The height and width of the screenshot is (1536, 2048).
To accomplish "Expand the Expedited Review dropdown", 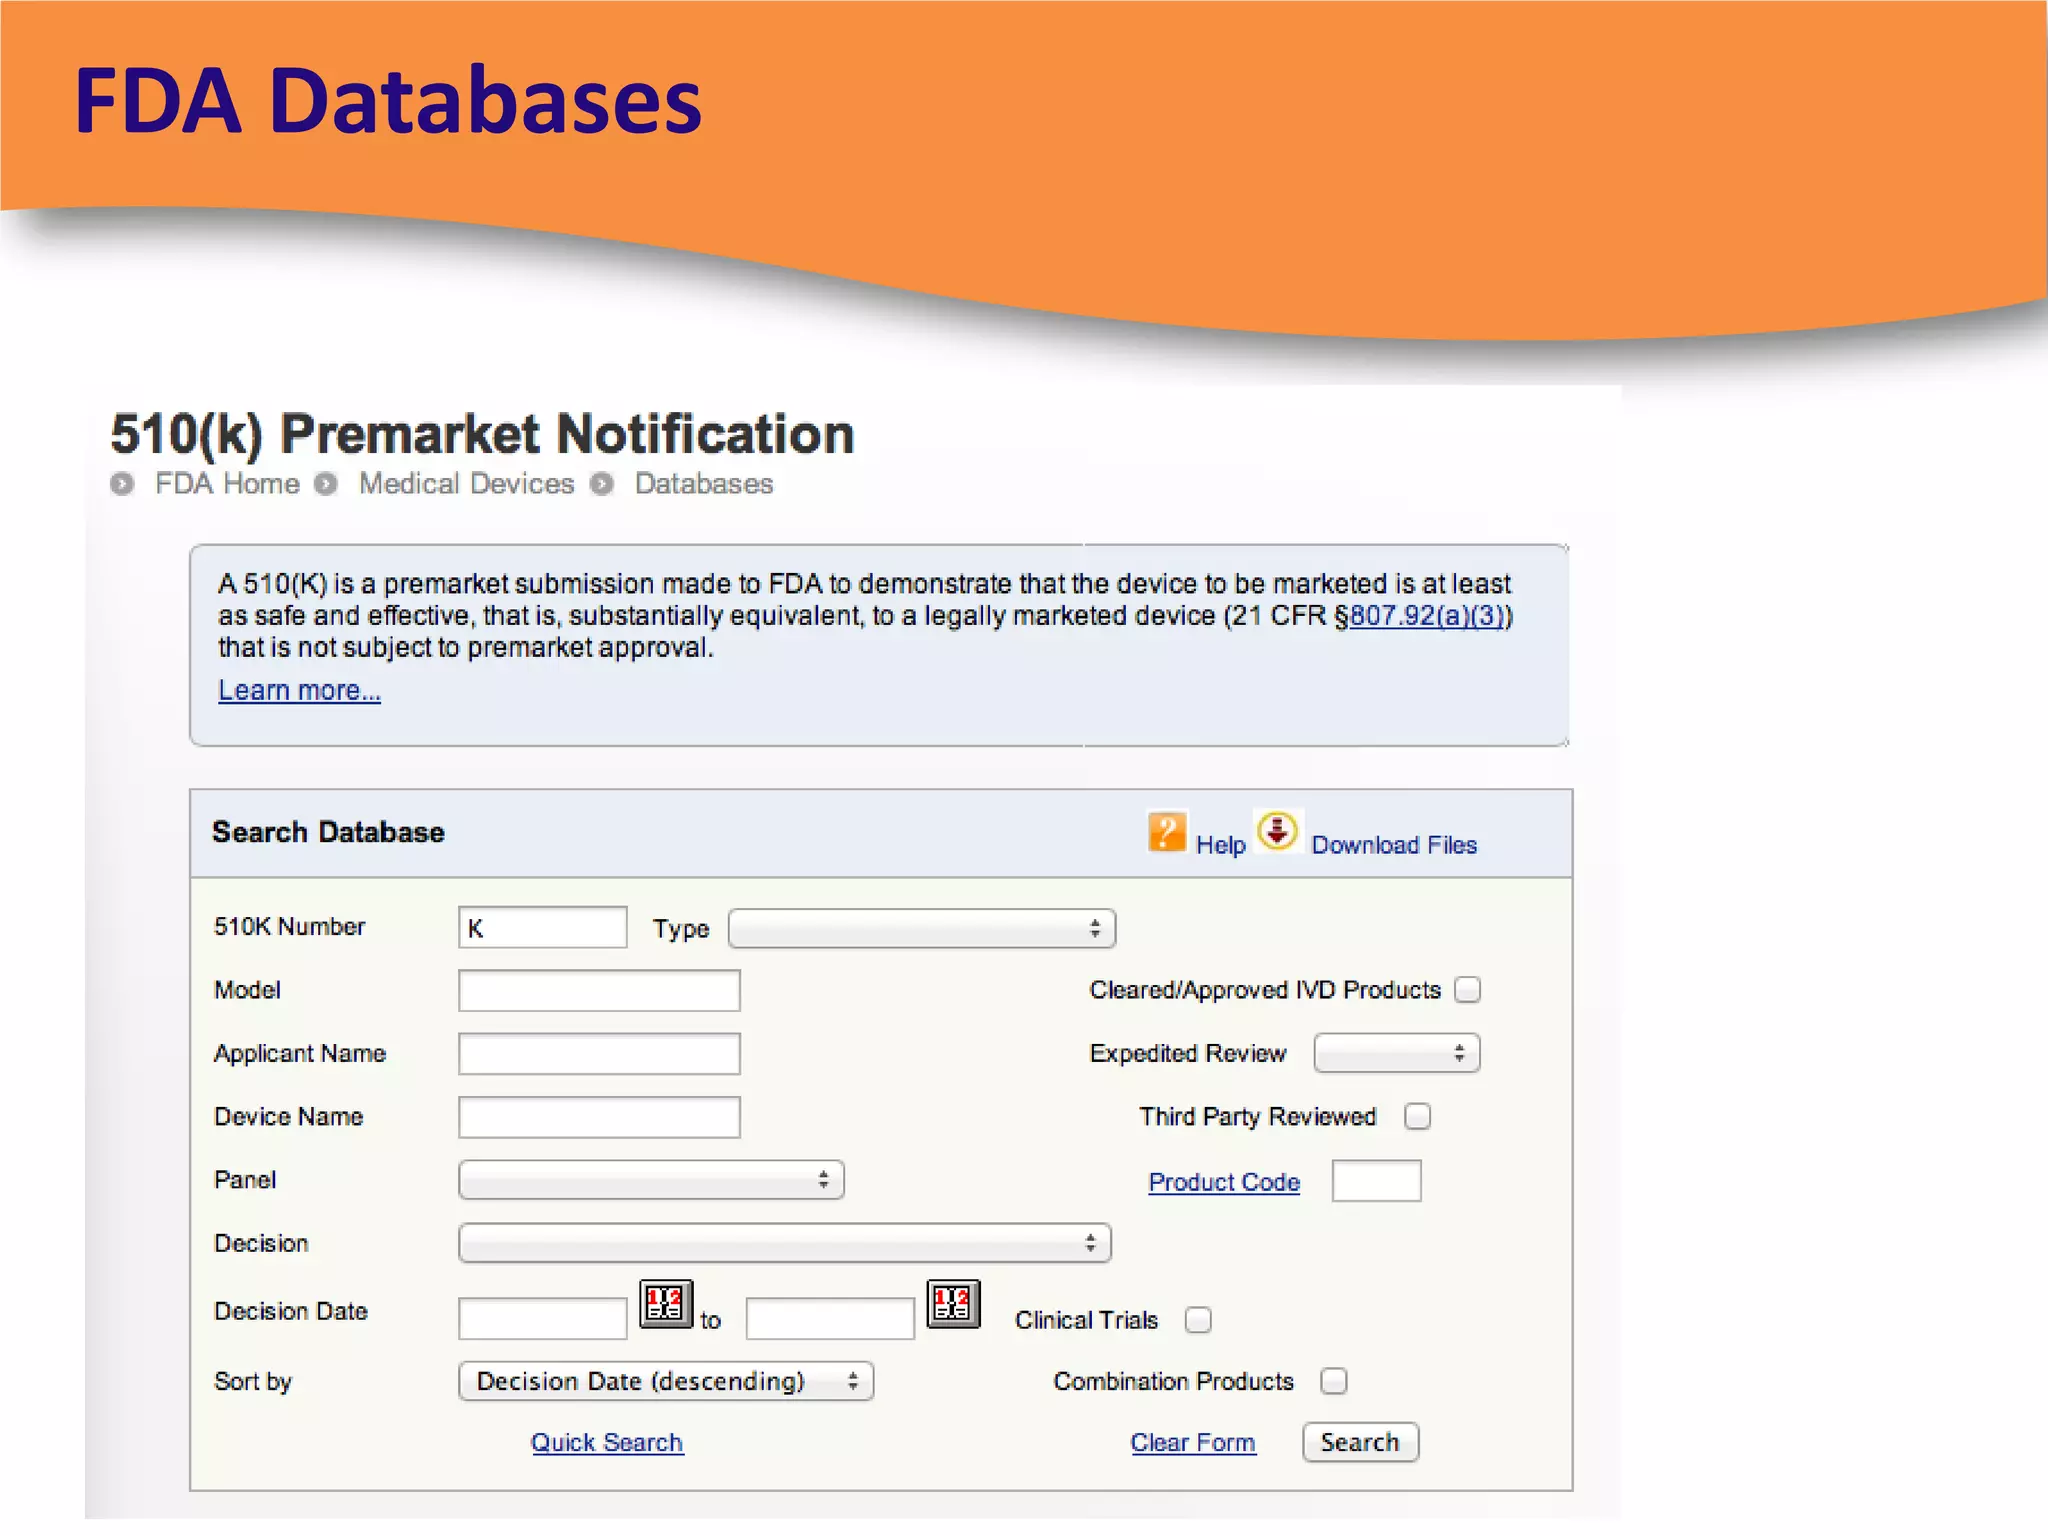I will (x=1397, y=1053).
